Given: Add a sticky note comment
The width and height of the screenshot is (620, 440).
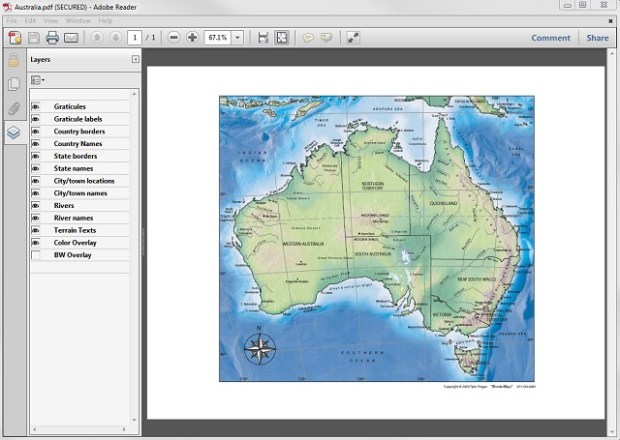Looking at the screenshot, I should (308, 38).
